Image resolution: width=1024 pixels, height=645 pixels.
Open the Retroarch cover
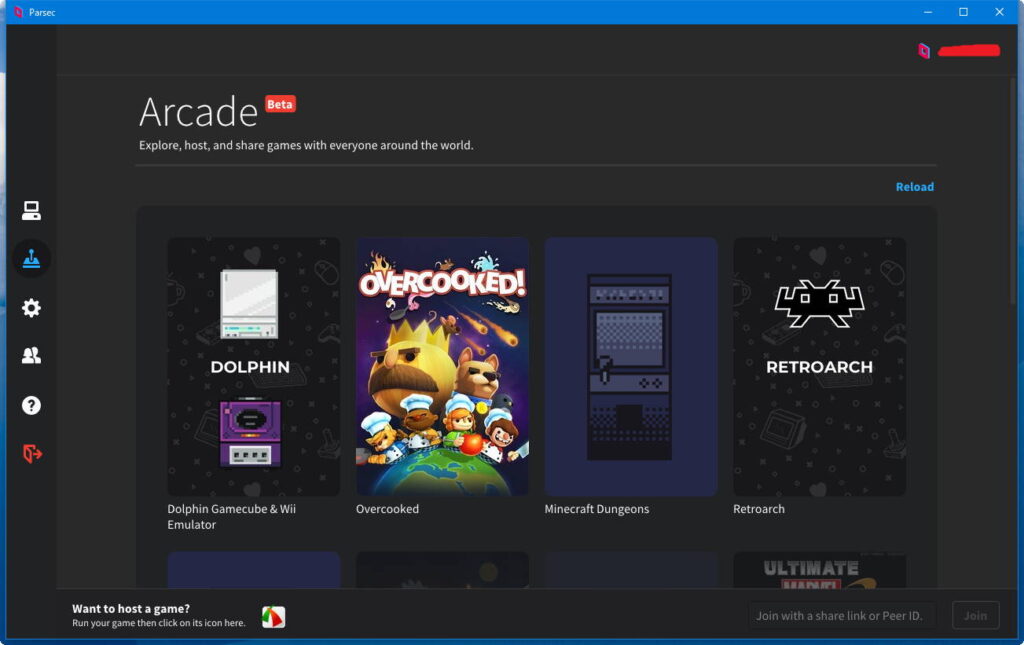click(x=820, y=366)
